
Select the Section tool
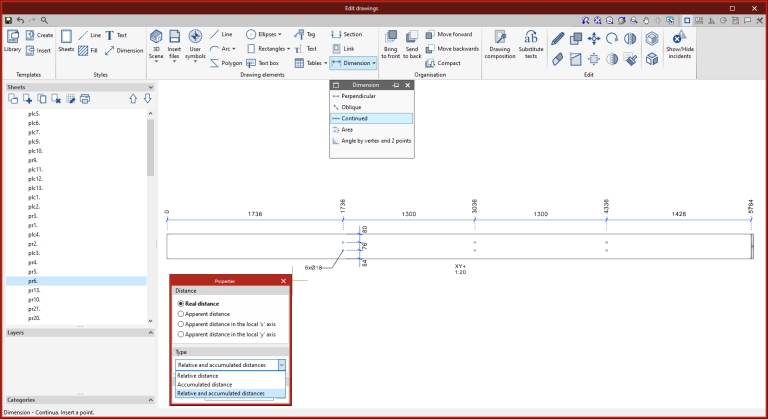click(x=346, y=34)
